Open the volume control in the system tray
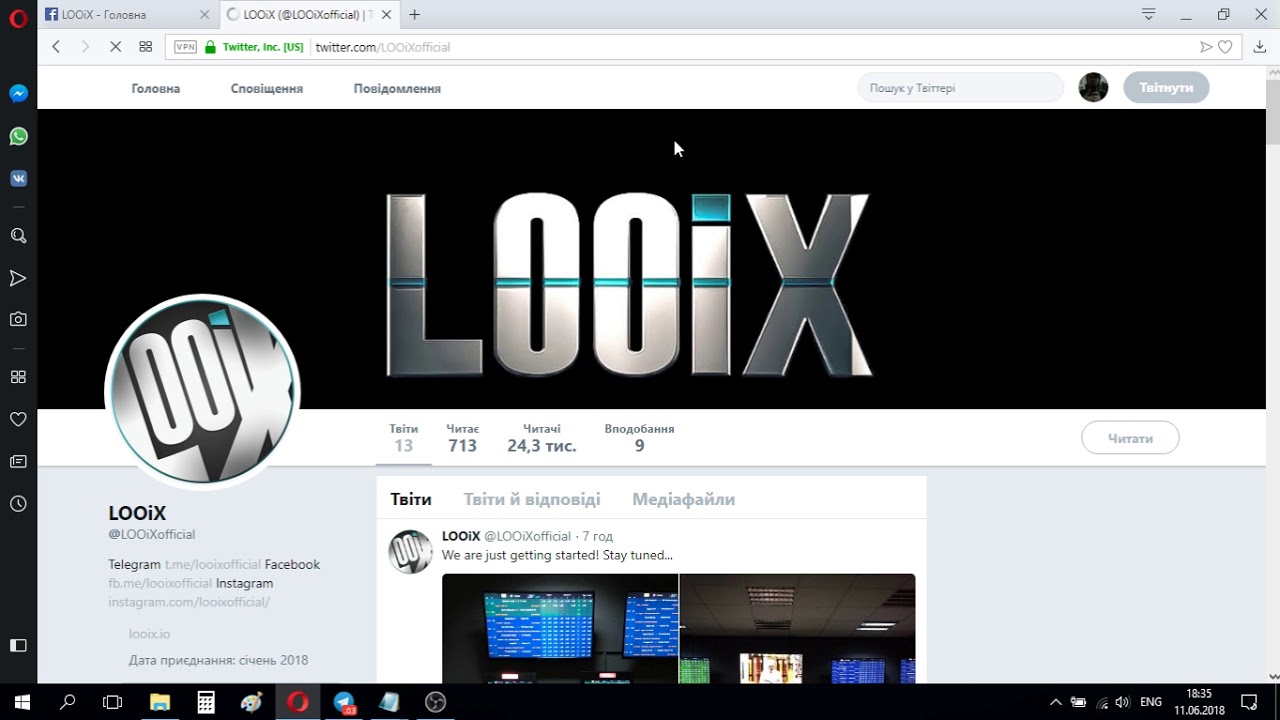The image size is (1280, 720). [1122, 702]
